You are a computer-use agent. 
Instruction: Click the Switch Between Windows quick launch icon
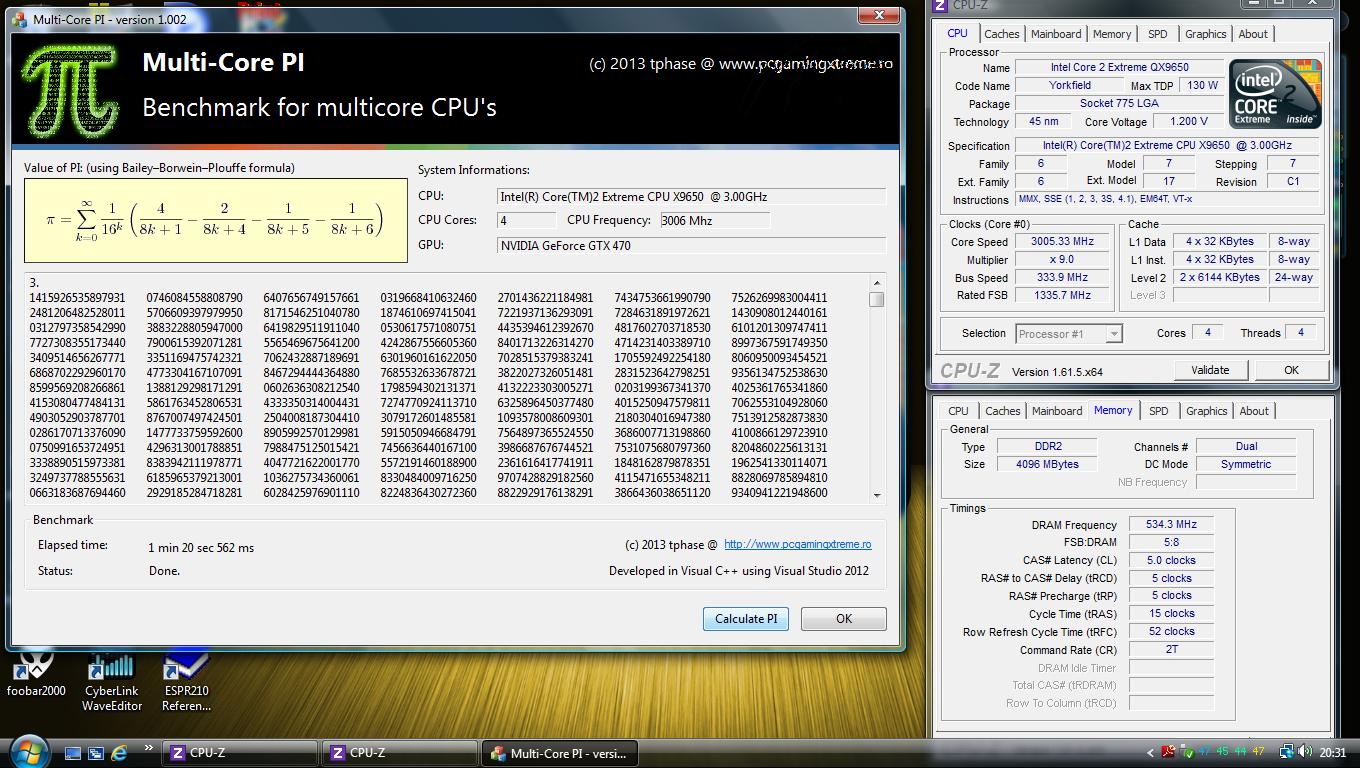pyautogui.click(x=96, y=752)
